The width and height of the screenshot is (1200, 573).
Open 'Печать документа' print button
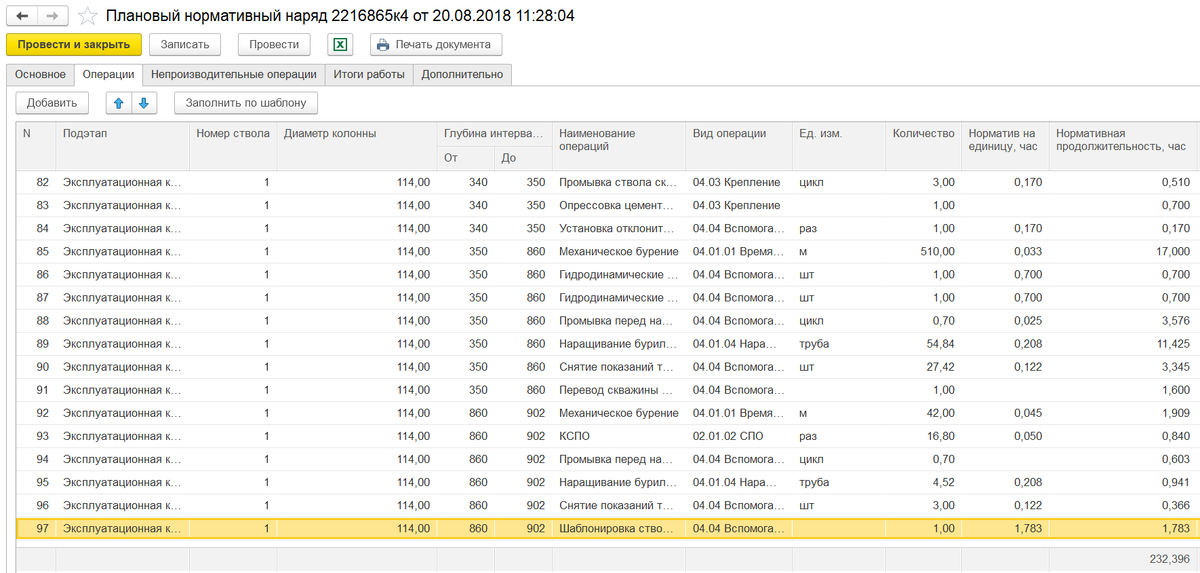pyautogui.click(x=436, y=44)
